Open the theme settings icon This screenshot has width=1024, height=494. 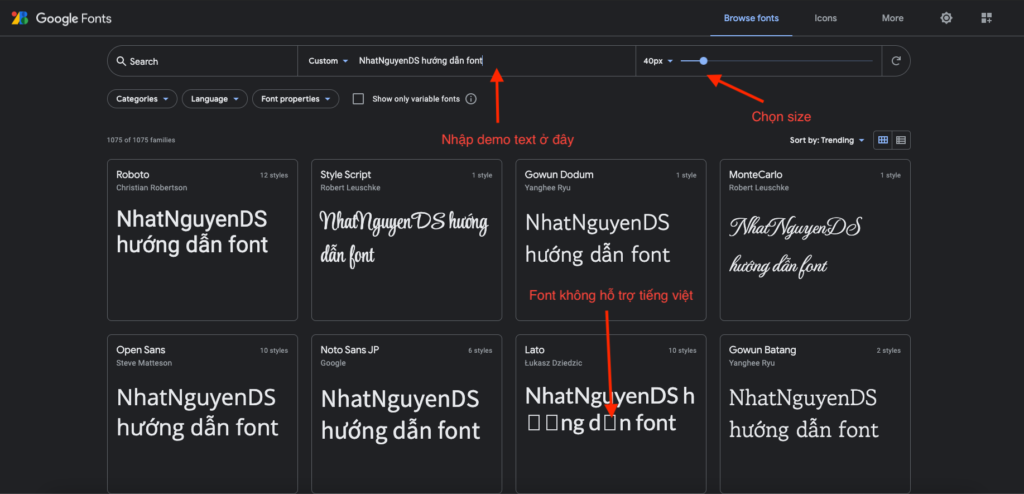click(946, 18)
